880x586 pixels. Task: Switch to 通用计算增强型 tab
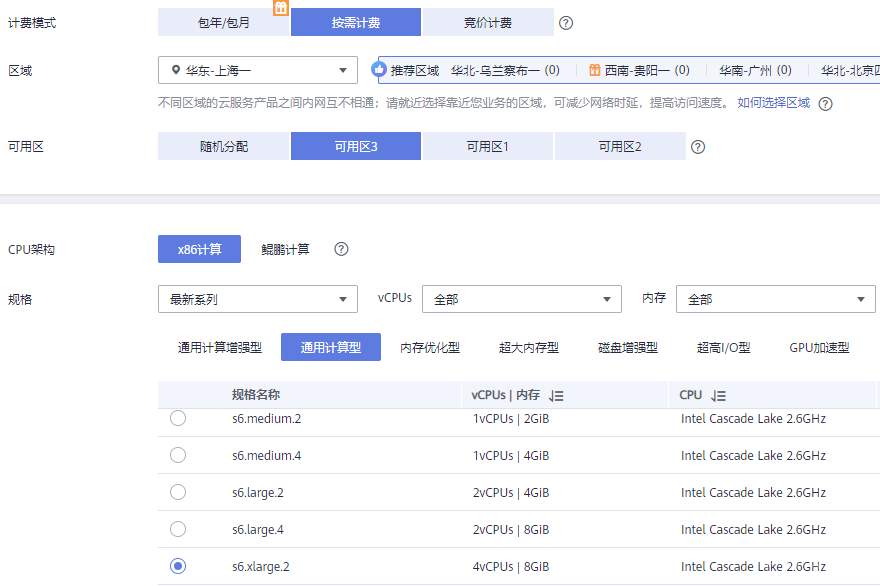click(x=219, y=347)
